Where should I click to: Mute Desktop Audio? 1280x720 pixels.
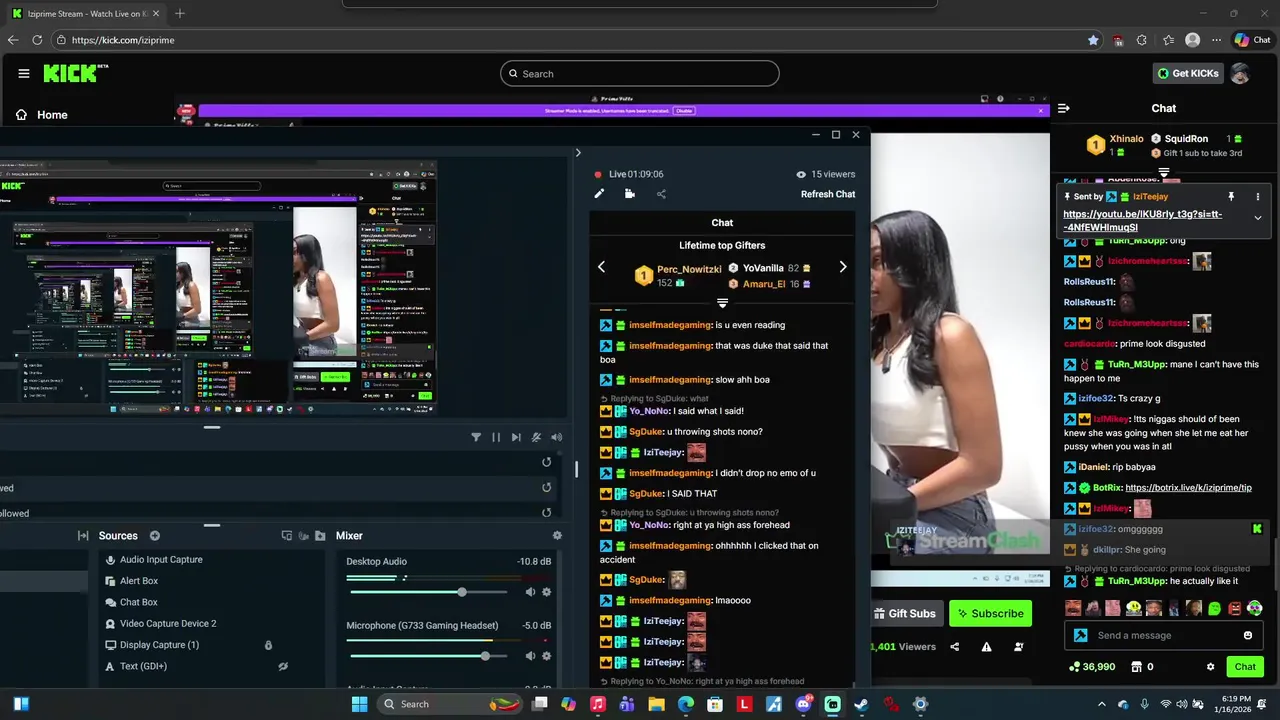pos(531,592)
